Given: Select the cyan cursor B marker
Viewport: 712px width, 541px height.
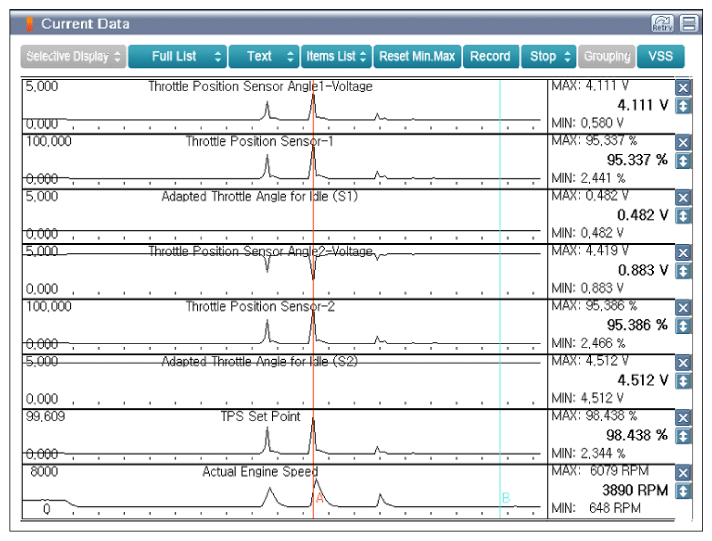Looking at the screenshot, I should [506, 498].
